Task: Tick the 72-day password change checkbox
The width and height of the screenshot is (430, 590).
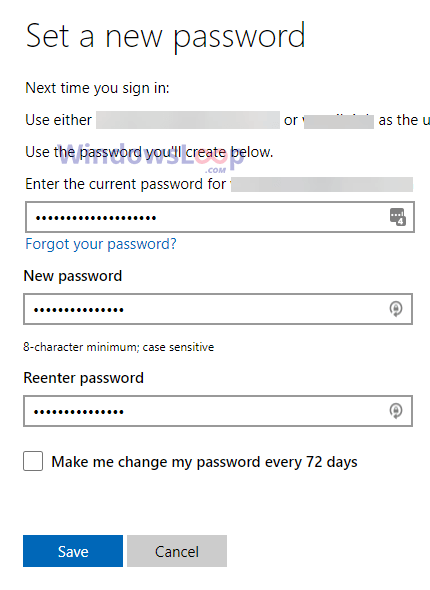Action: click(x=33, y=461)
